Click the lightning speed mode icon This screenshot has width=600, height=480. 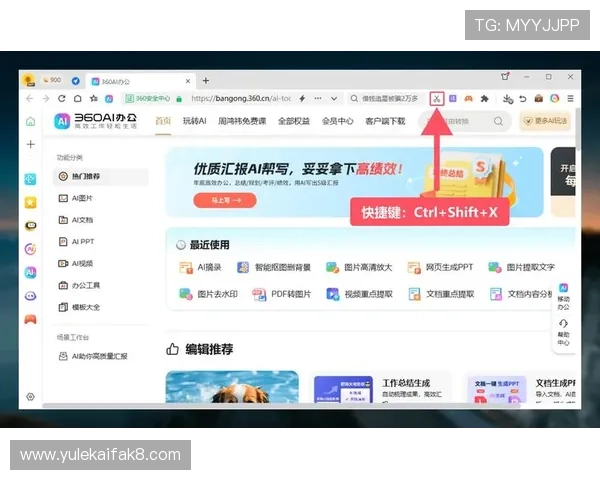click(x=302, y=98)
